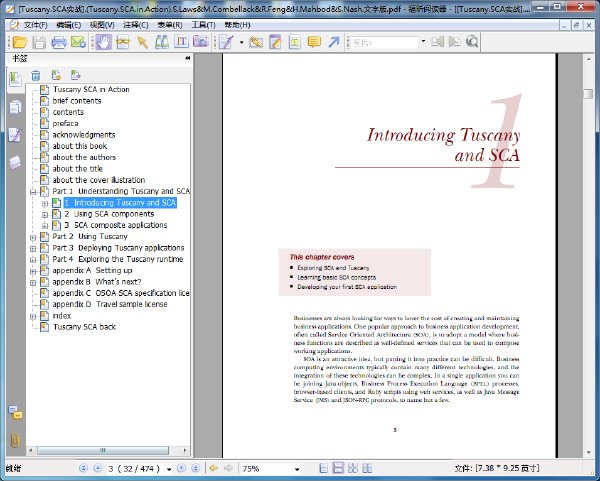Go to the 'preface' bookmark

click(x=65, y=123)
